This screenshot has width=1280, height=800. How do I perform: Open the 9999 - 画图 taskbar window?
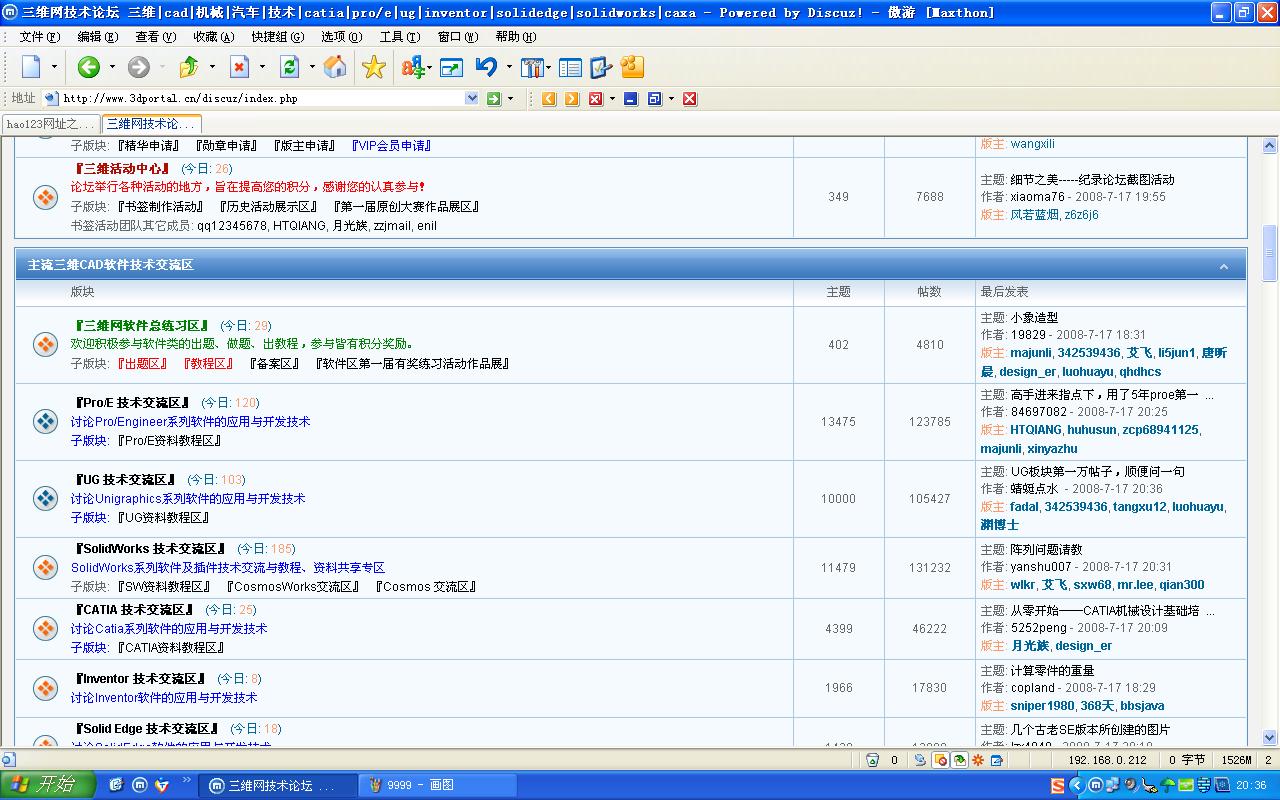click(x=437, y=785)
